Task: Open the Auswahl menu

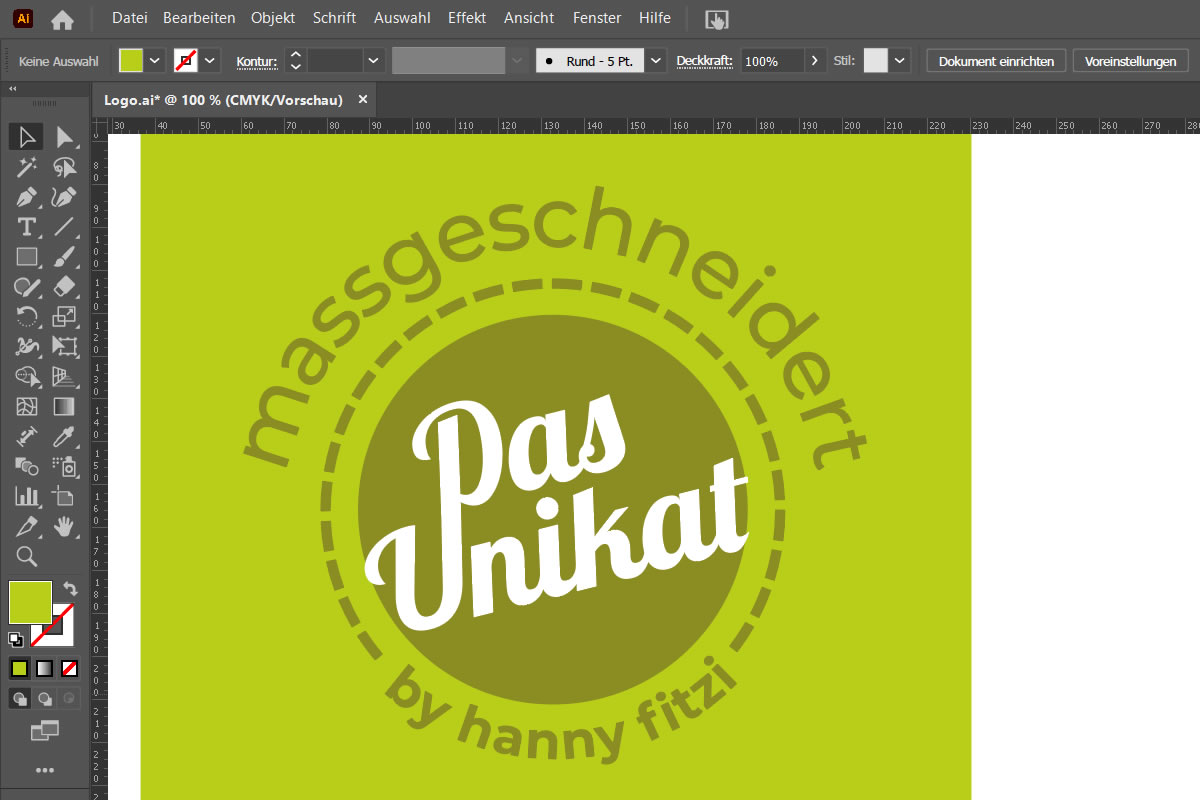Action: [x=403, y=18]
